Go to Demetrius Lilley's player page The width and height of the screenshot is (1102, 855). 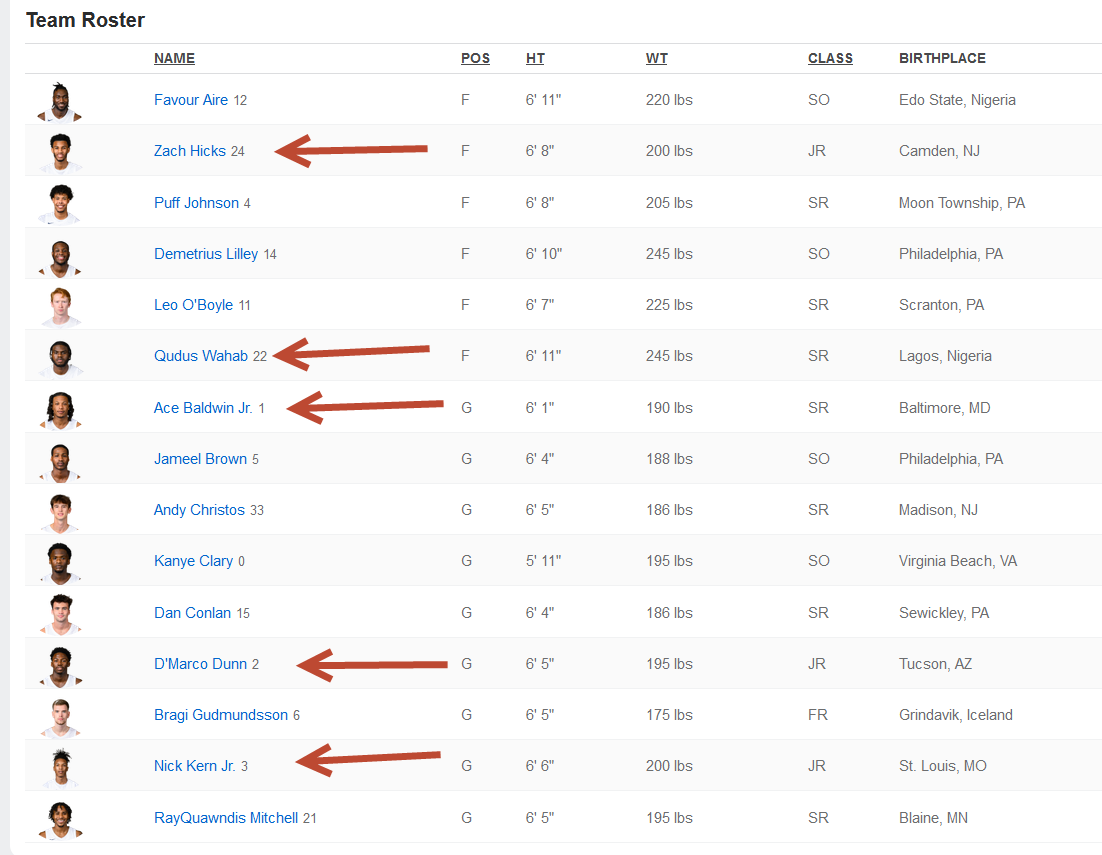(206, 254)
